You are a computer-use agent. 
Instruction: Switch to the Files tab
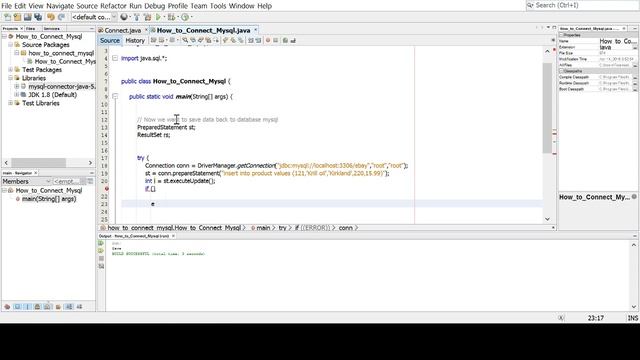click(x=31, y=29)
